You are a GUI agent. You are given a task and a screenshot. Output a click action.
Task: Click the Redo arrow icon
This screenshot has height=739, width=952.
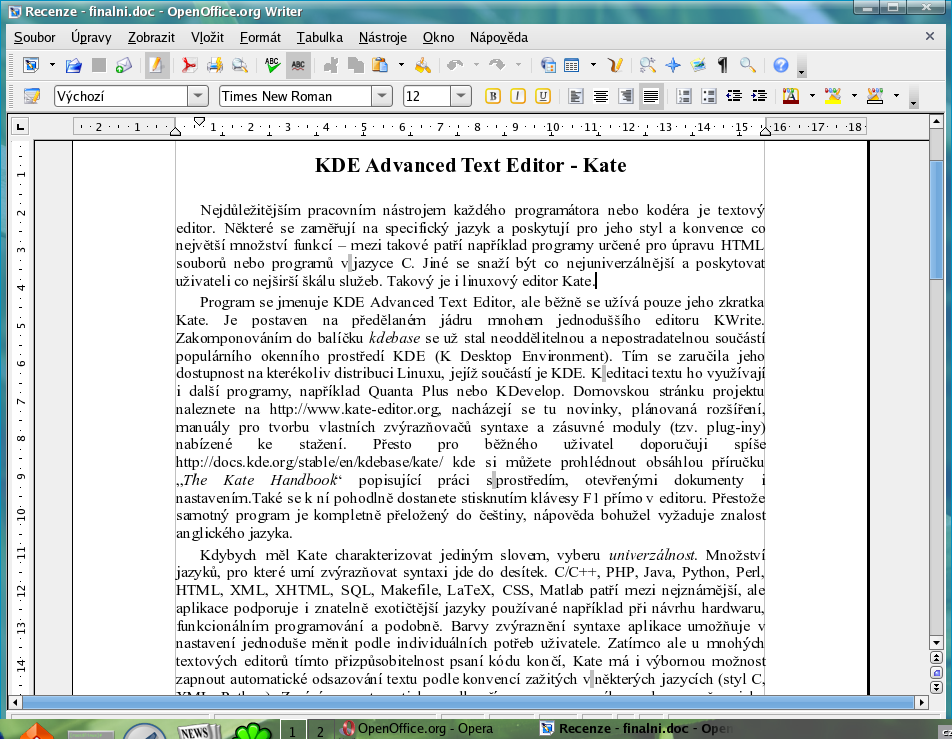497,65
